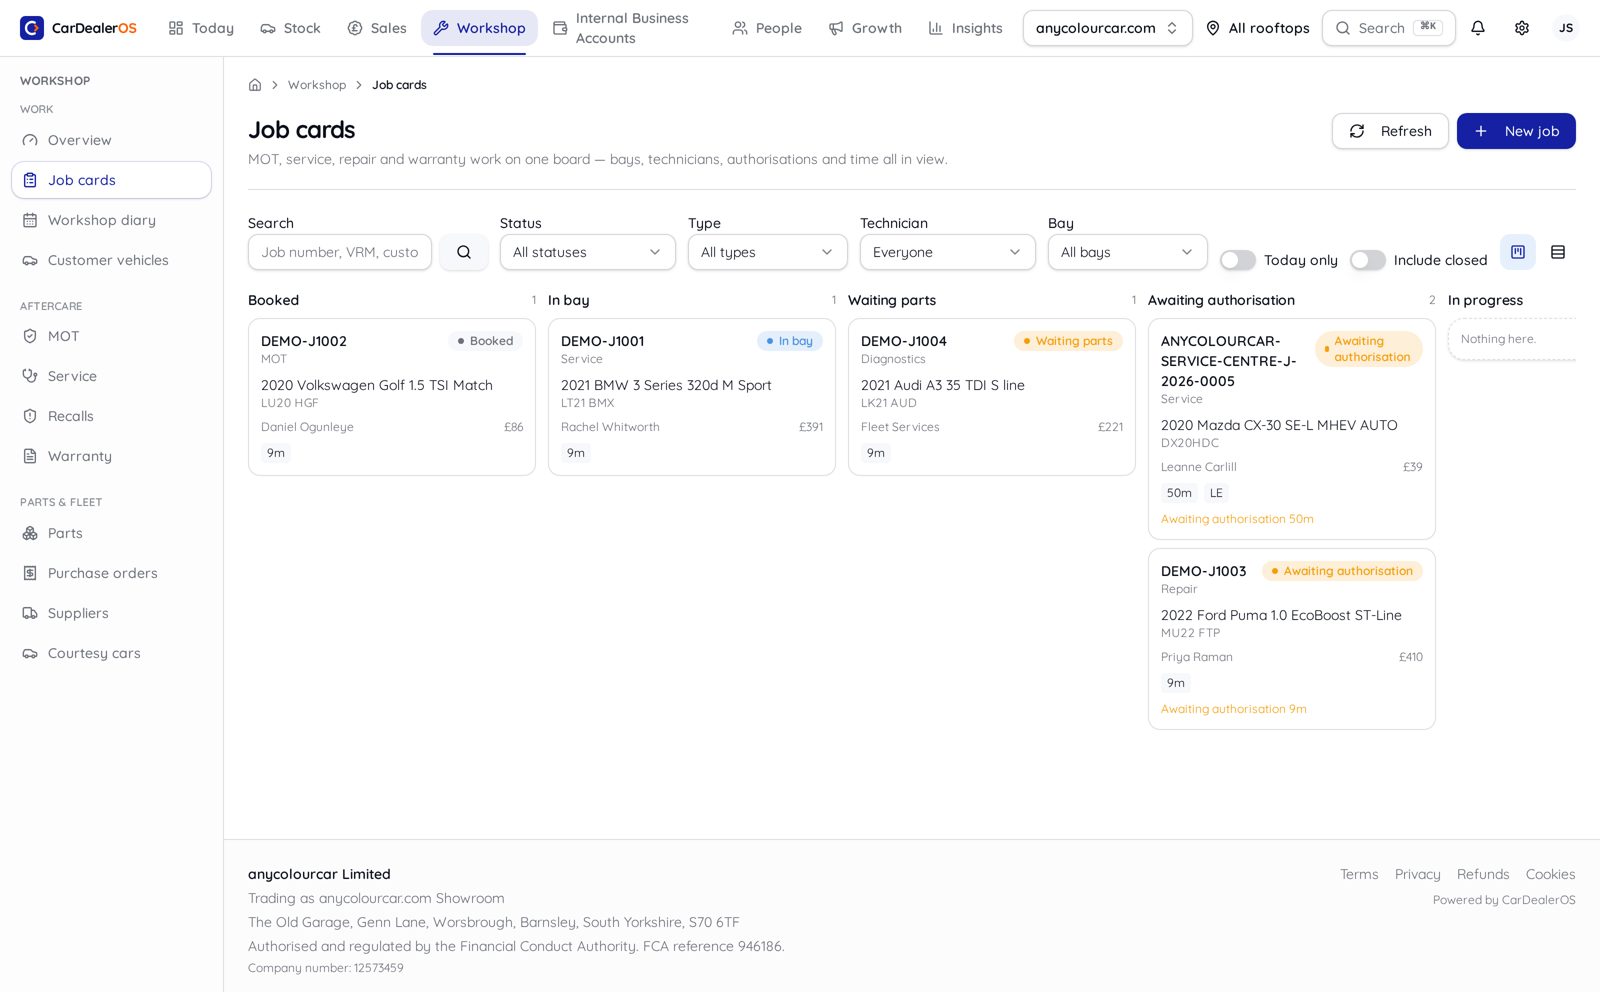Open the settings gear icon
Screen dimensions: 1600x992
pos(1522,28)
